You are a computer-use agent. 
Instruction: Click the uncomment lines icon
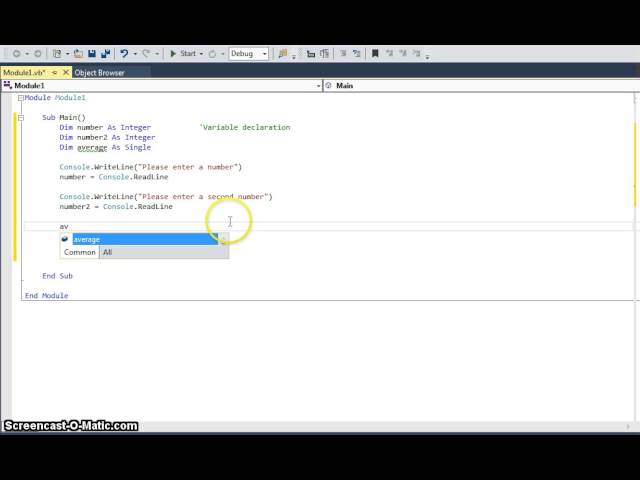(356, 53)
